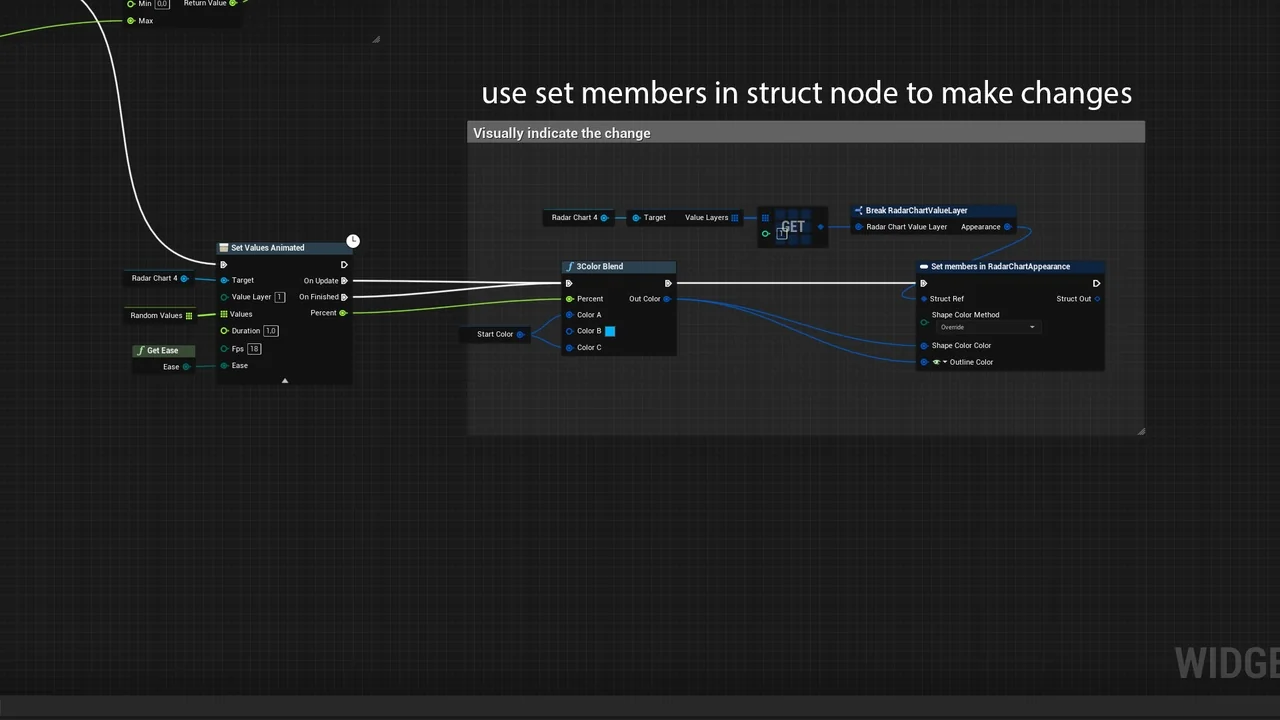Viewport: 1280px width, 720px height.
Task: Click the Set members node header icon
Action: point(924,267)
